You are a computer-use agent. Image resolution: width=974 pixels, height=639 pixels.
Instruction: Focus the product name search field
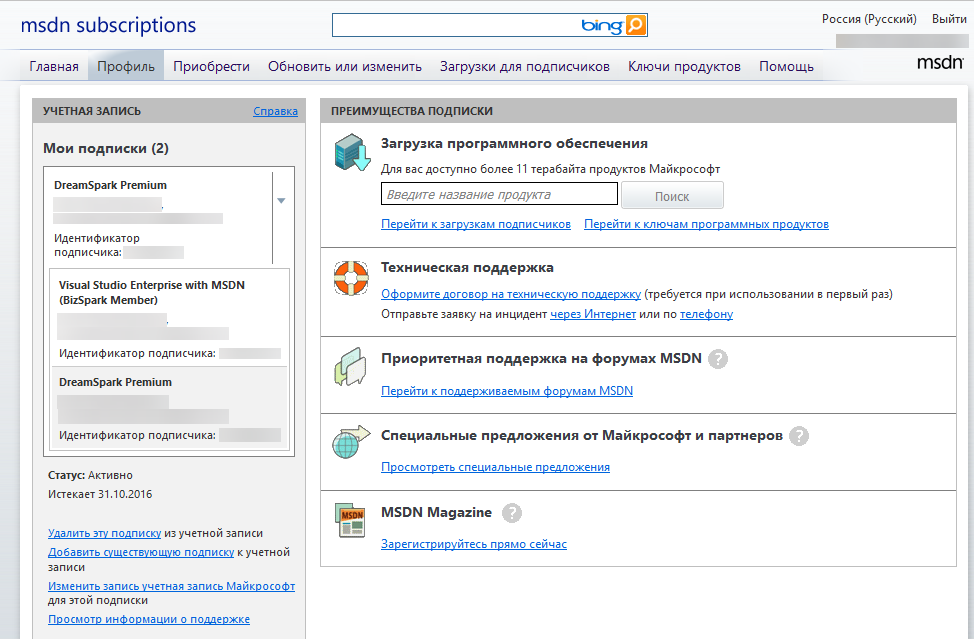(x=499, y=195)
